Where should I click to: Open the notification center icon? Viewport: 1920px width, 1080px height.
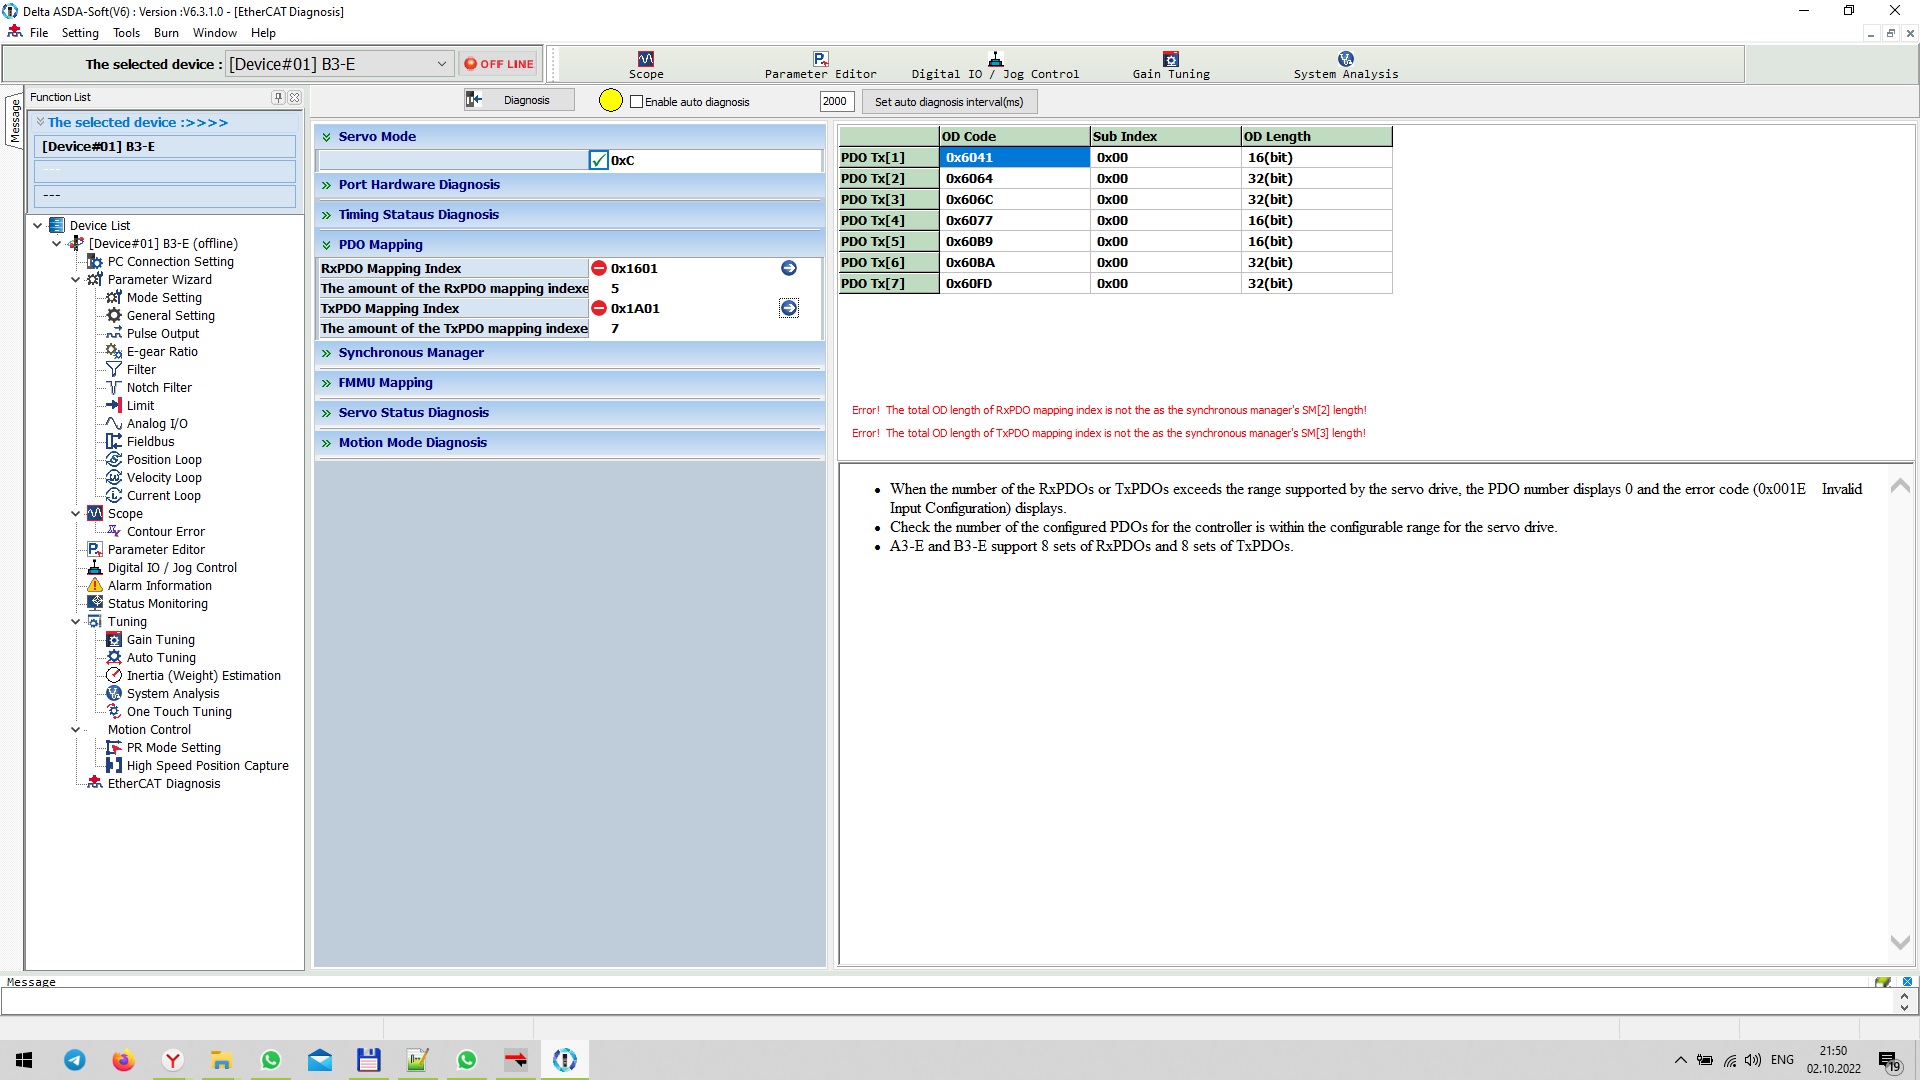pyautogui.click(x=1888, y=1061)
